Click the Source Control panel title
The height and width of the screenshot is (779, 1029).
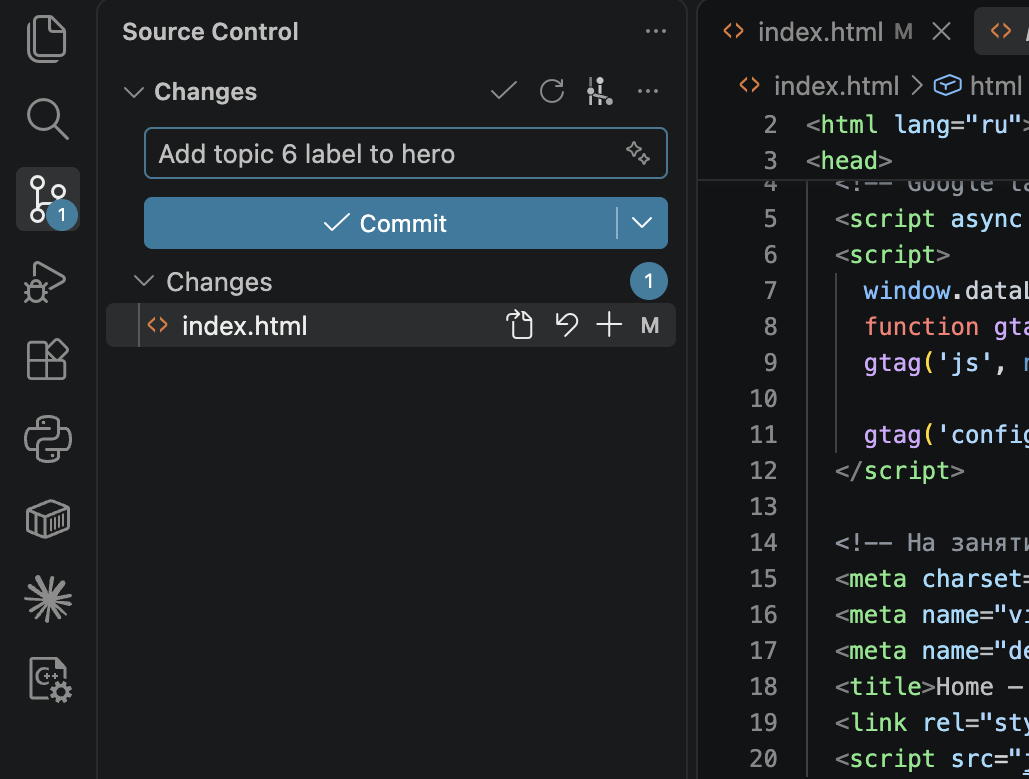pyautogui.click(x=210, y=32)
